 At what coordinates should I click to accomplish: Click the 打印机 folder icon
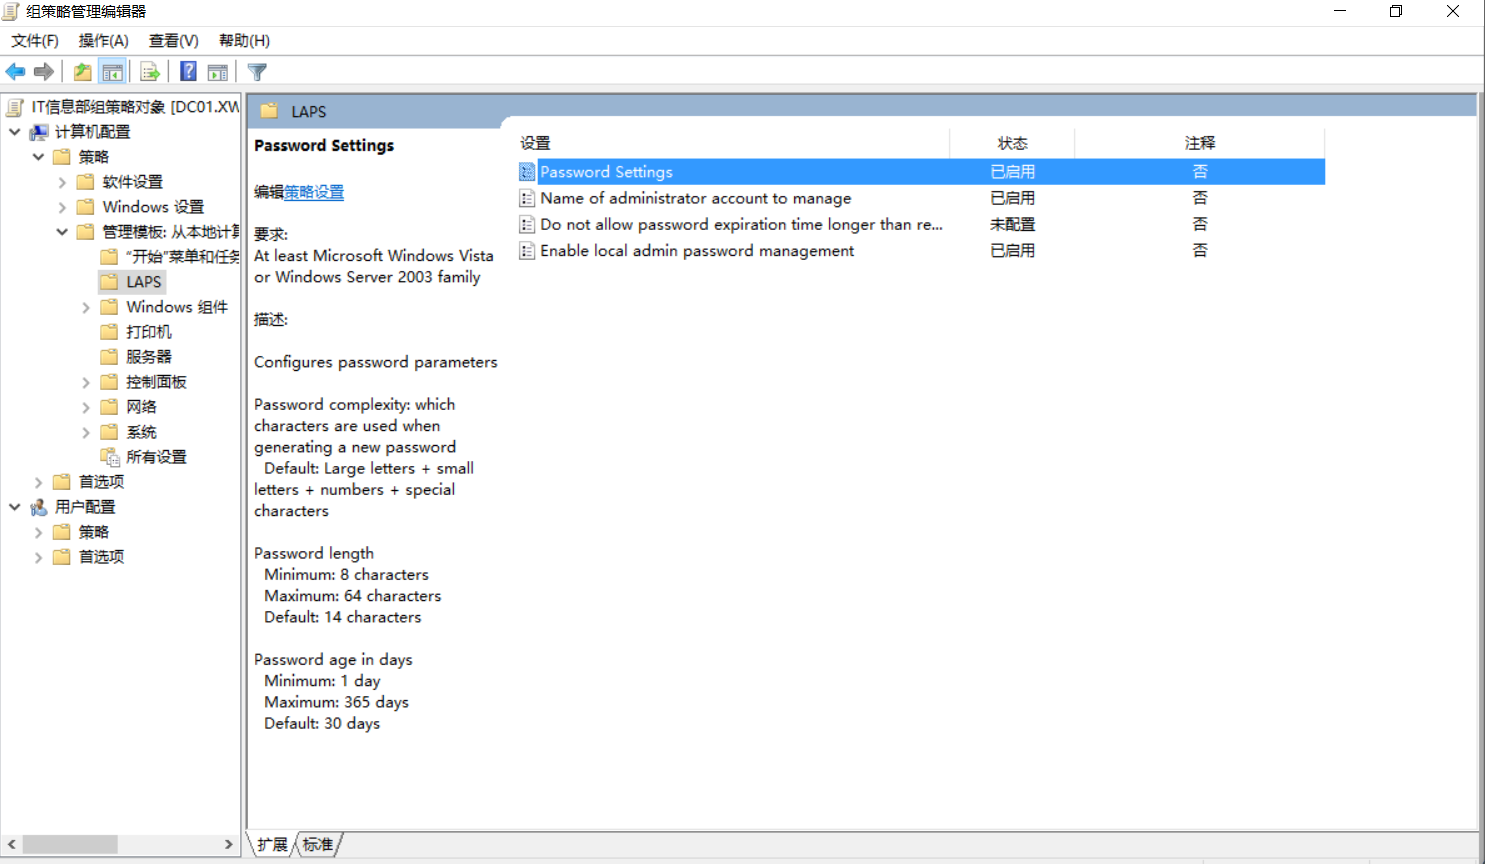110,332
